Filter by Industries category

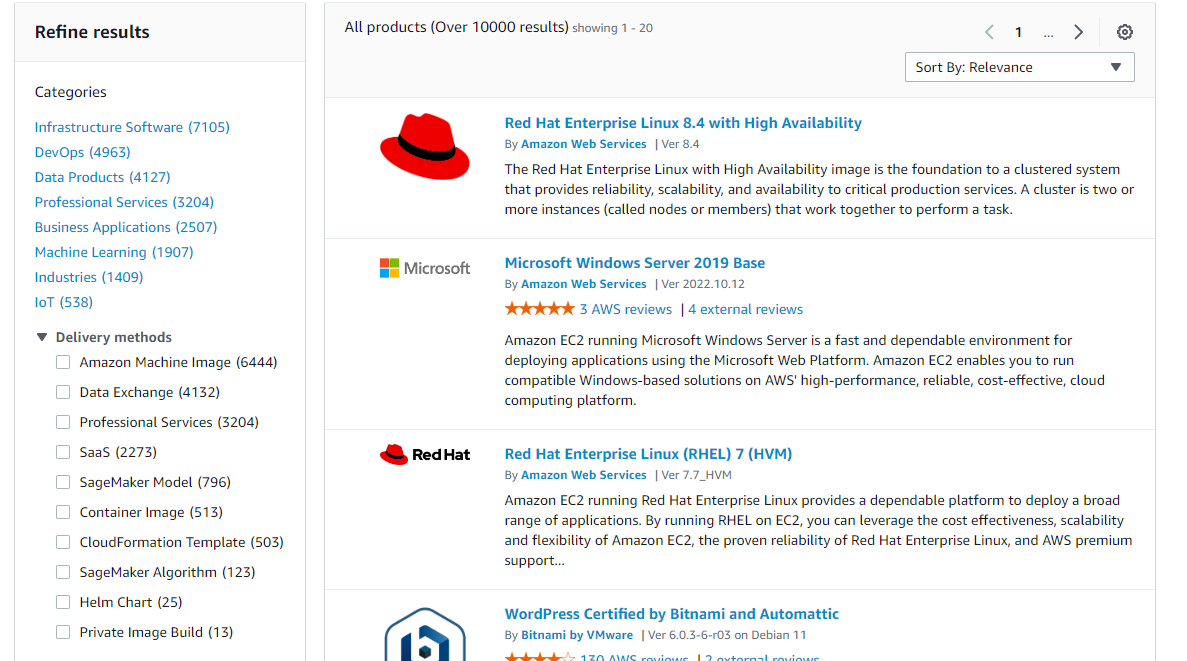(89, 277)
